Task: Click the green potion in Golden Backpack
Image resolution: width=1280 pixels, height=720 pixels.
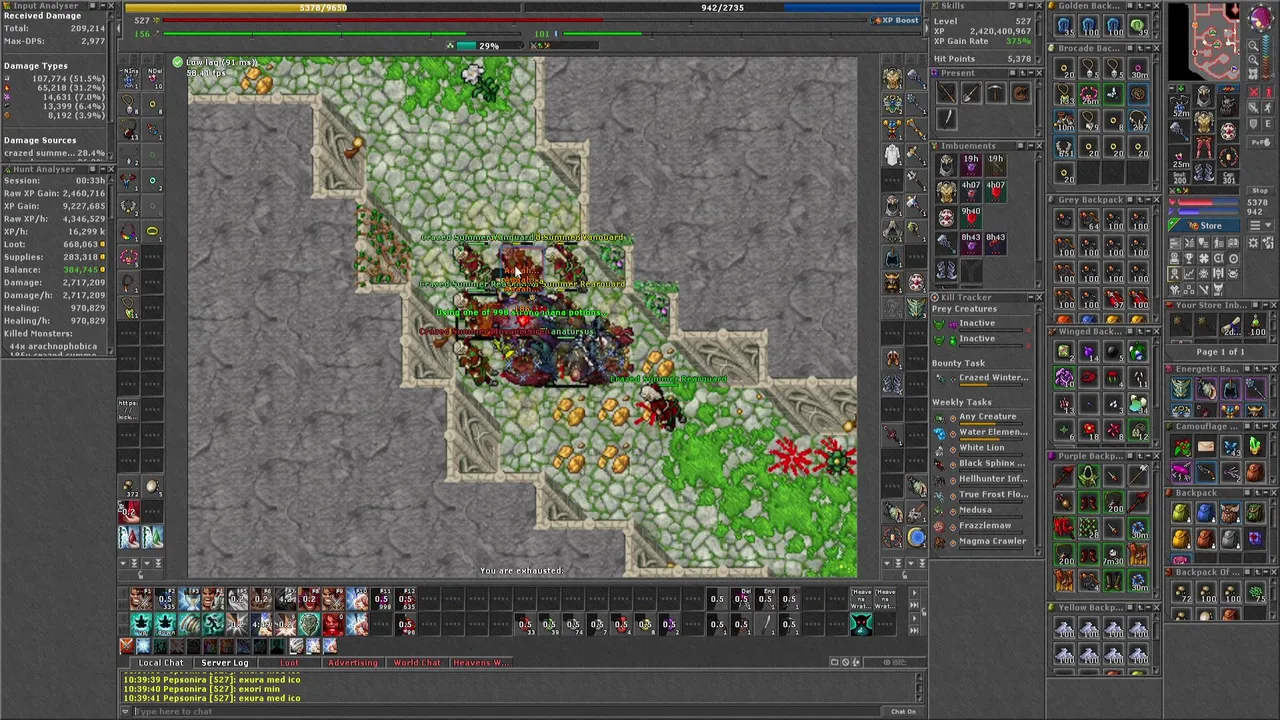Action: 1138,25
